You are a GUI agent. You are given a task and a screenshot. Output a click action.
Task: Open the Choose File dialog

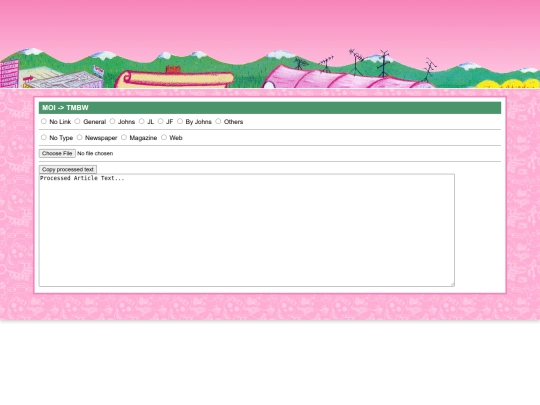point(57,154)
